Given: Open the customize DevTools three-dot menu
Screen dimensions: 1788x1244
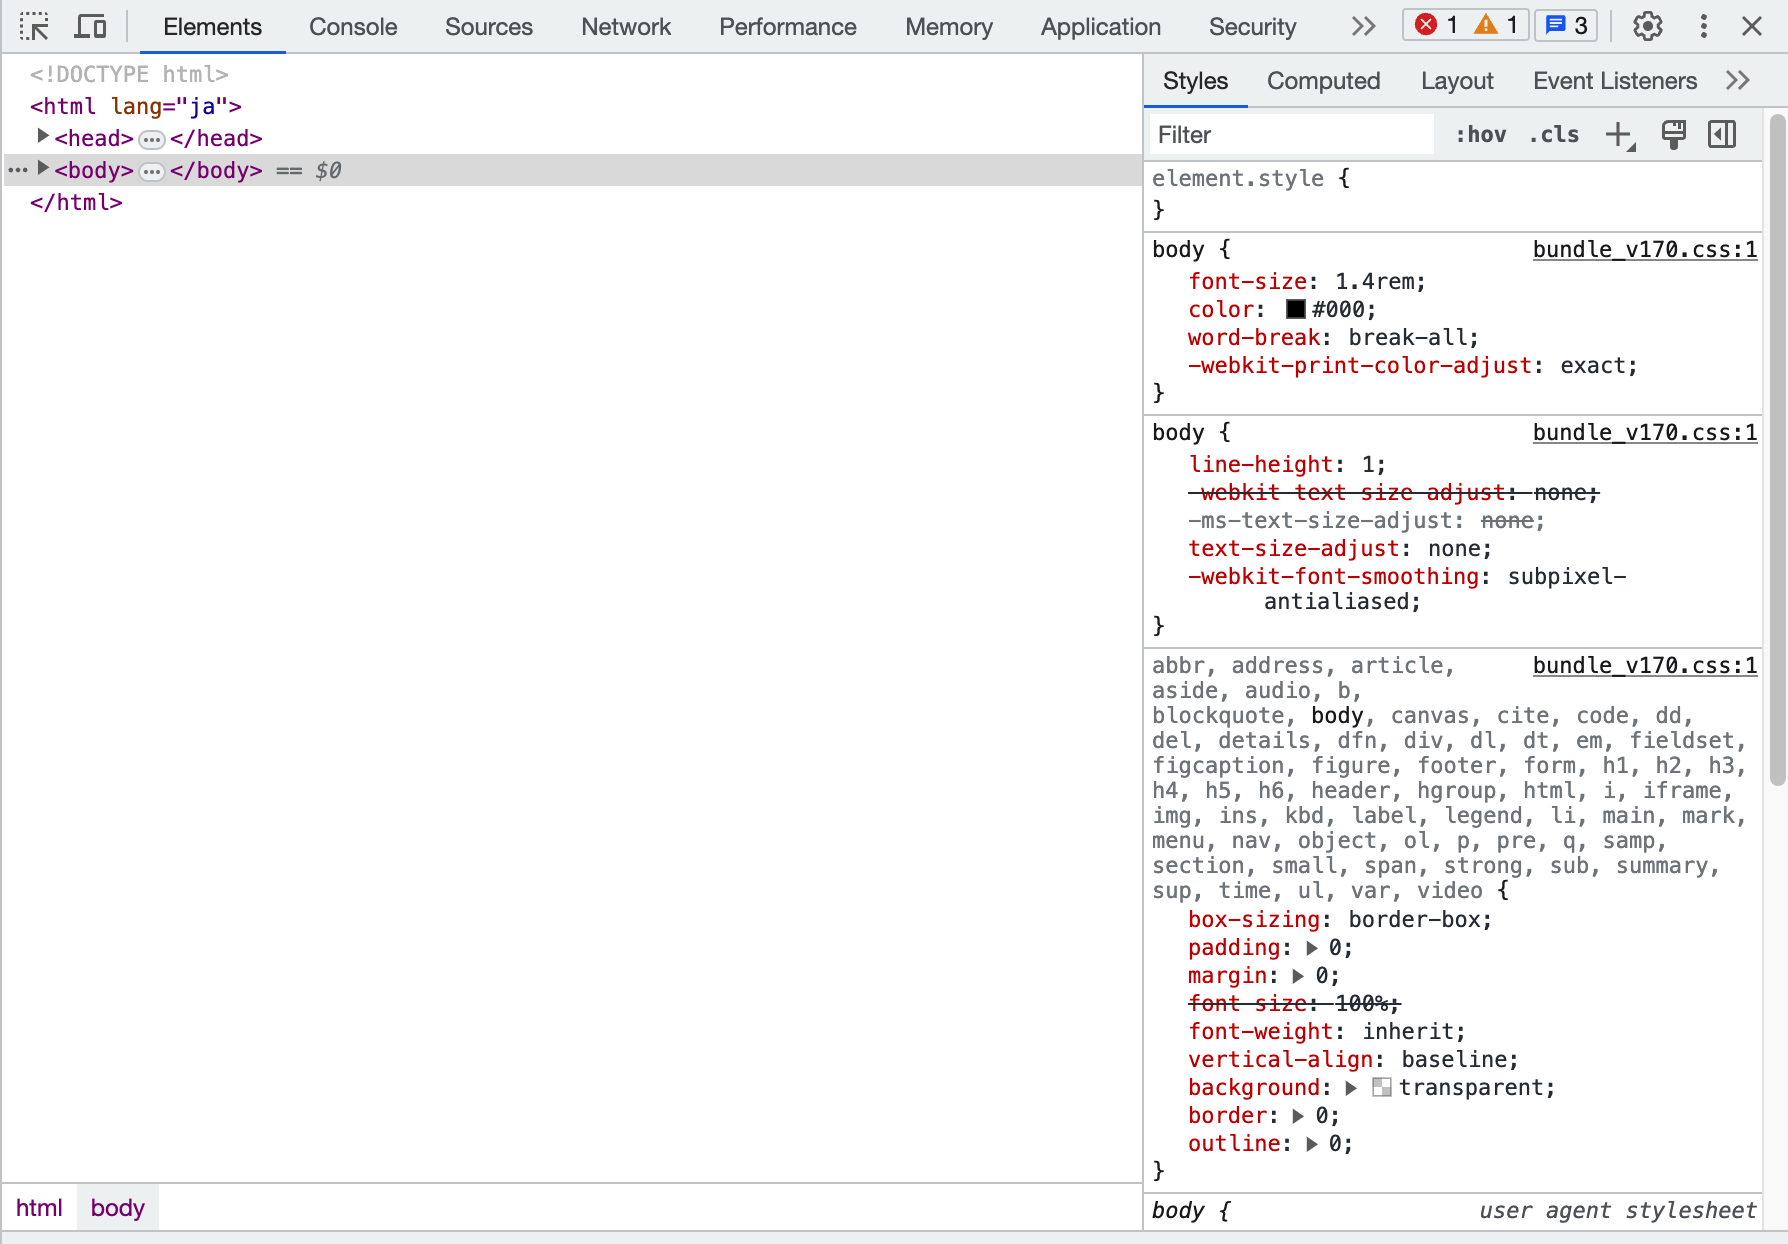Looking at the screenshot, I should (1703, 27).
